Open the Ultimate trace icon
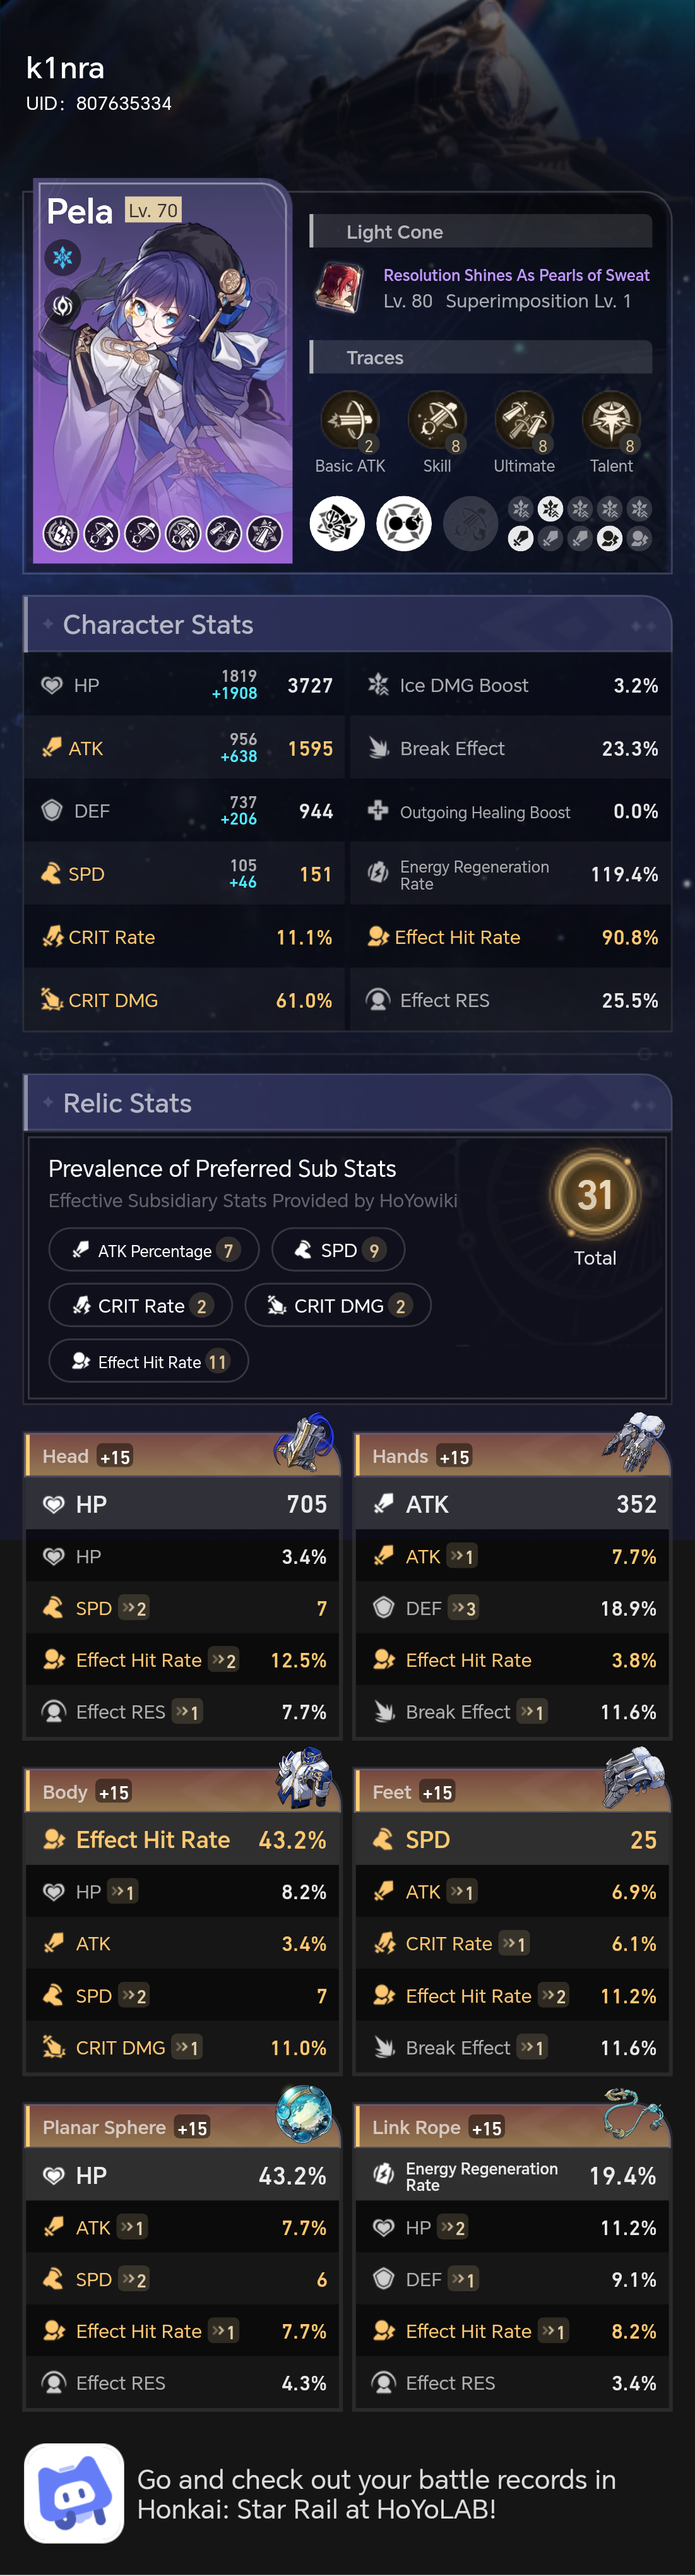 click(x=524, y=418)
